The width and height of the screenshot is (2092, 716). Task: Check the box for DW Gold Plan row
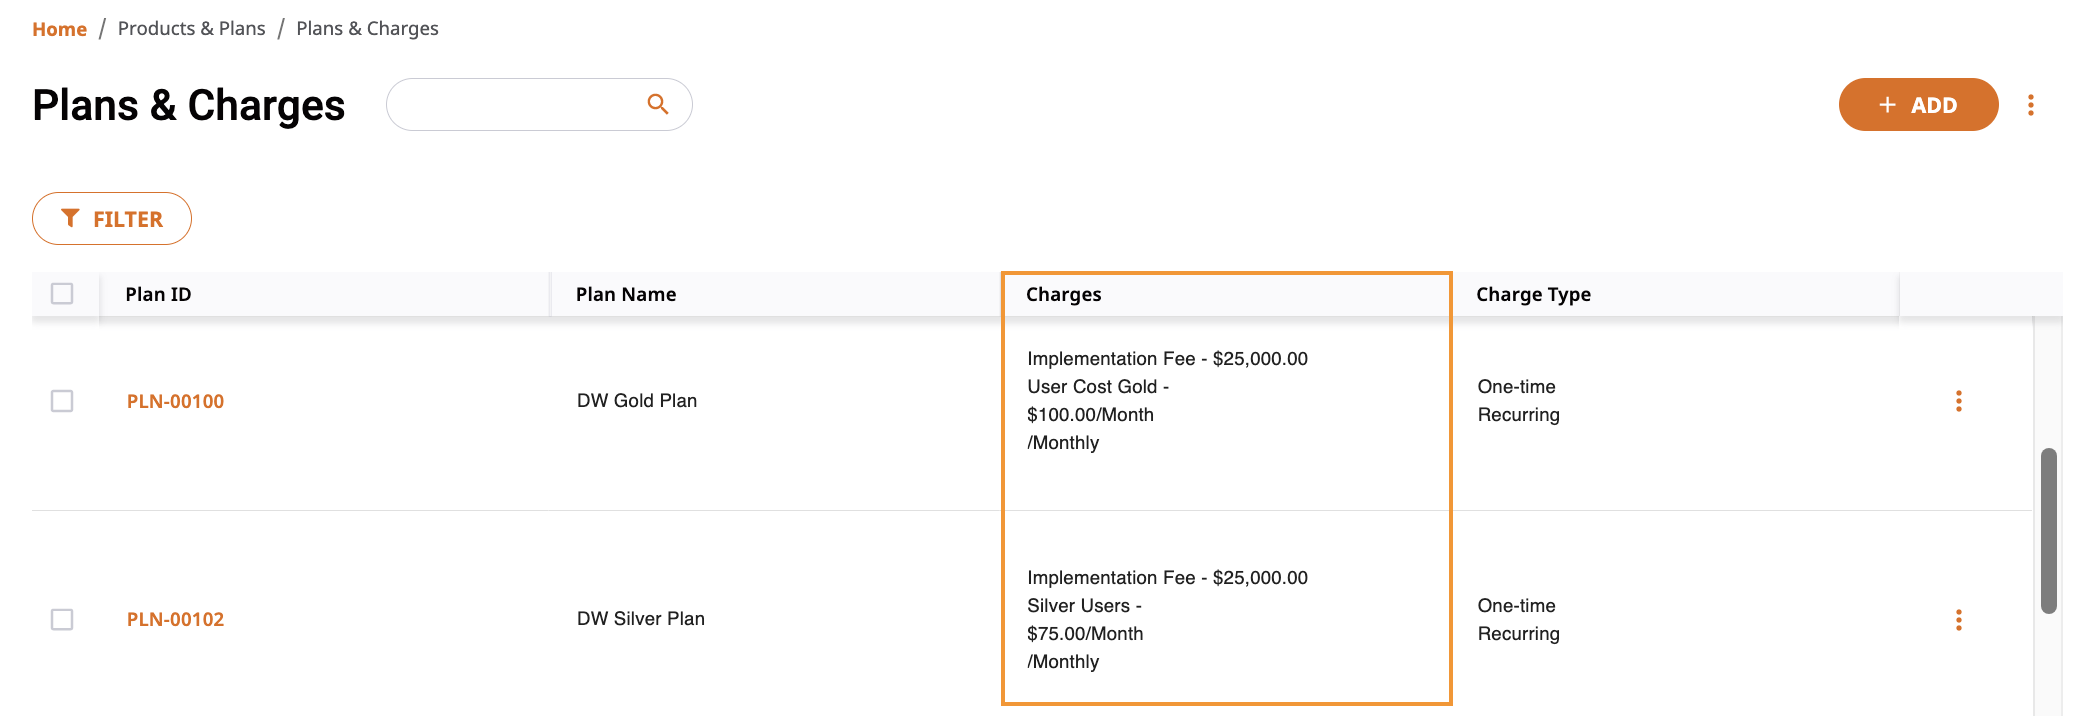click(62, 401)
